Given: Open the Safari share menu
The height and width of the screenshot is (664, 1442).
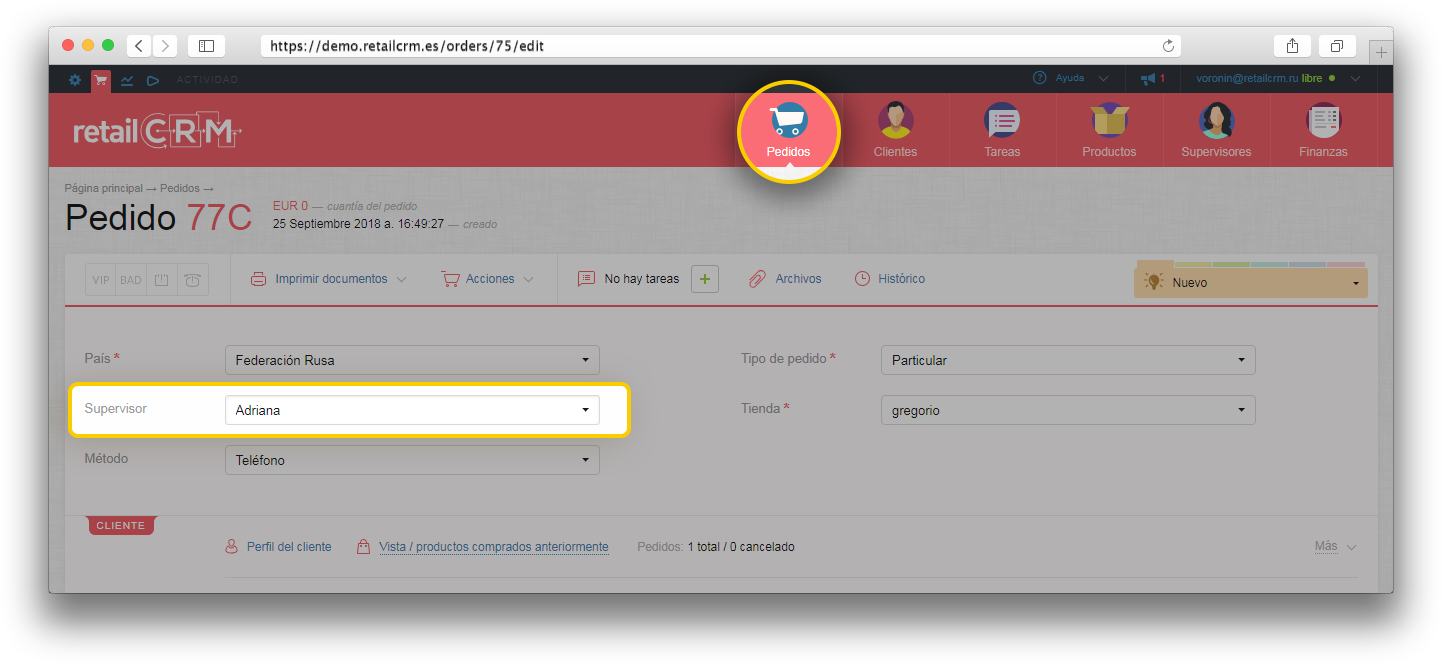Looking at the screenshot, I should pos(1292,46).
